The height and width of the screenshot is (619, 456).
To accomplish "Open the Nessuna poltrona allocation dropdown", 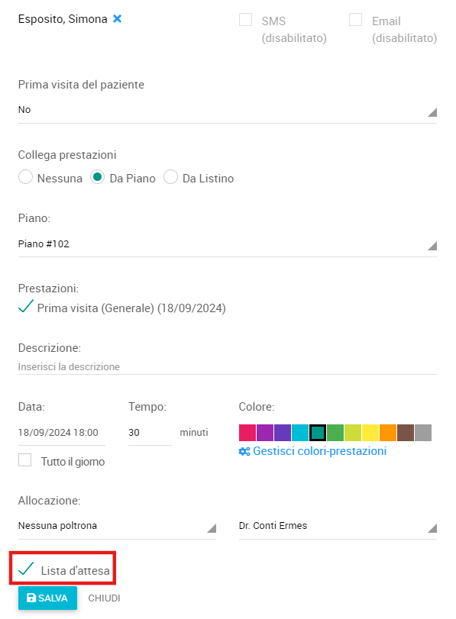I will (x=117, y=526).
